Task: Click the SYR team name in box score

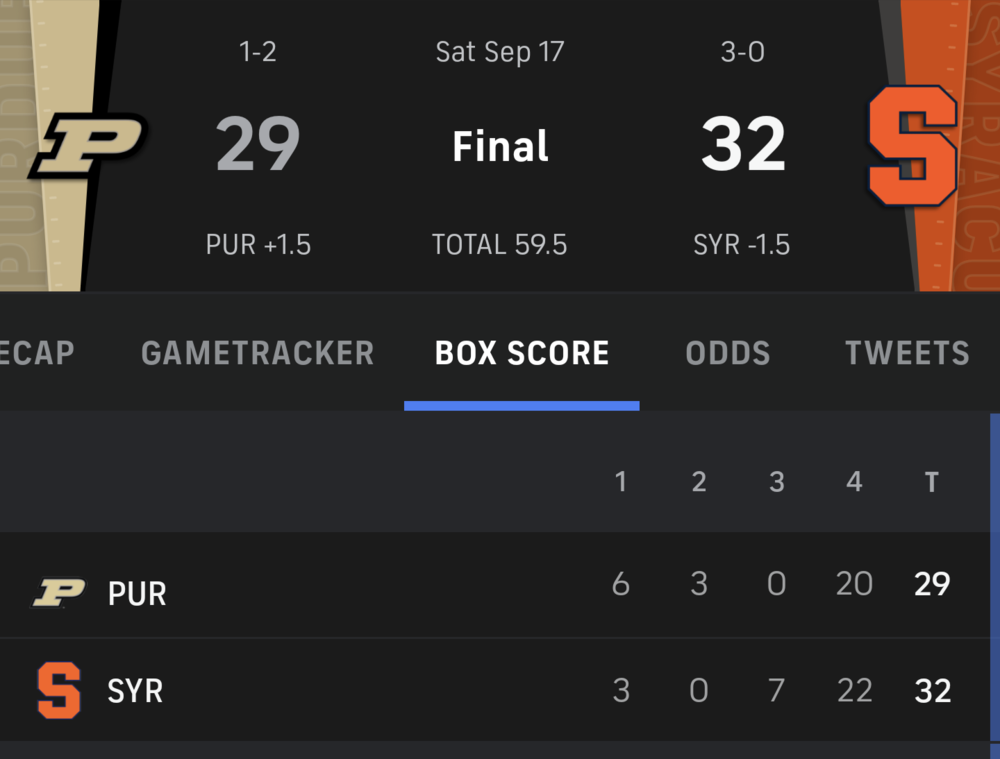Action: tap(135, 691)
